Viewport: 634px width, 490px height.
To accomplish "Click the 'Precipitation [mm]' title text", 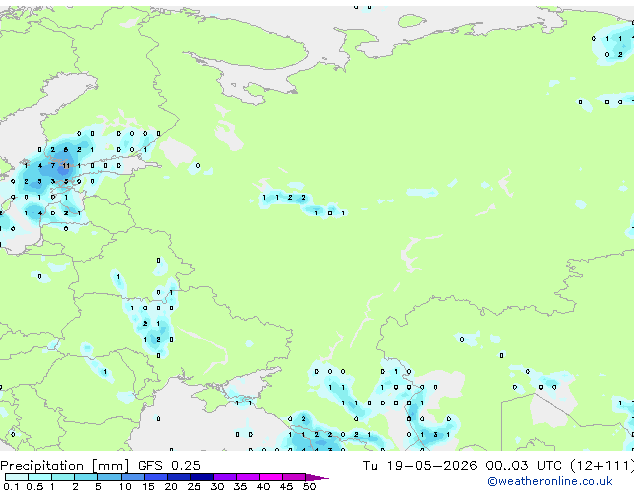I will [x=65, y=466].
